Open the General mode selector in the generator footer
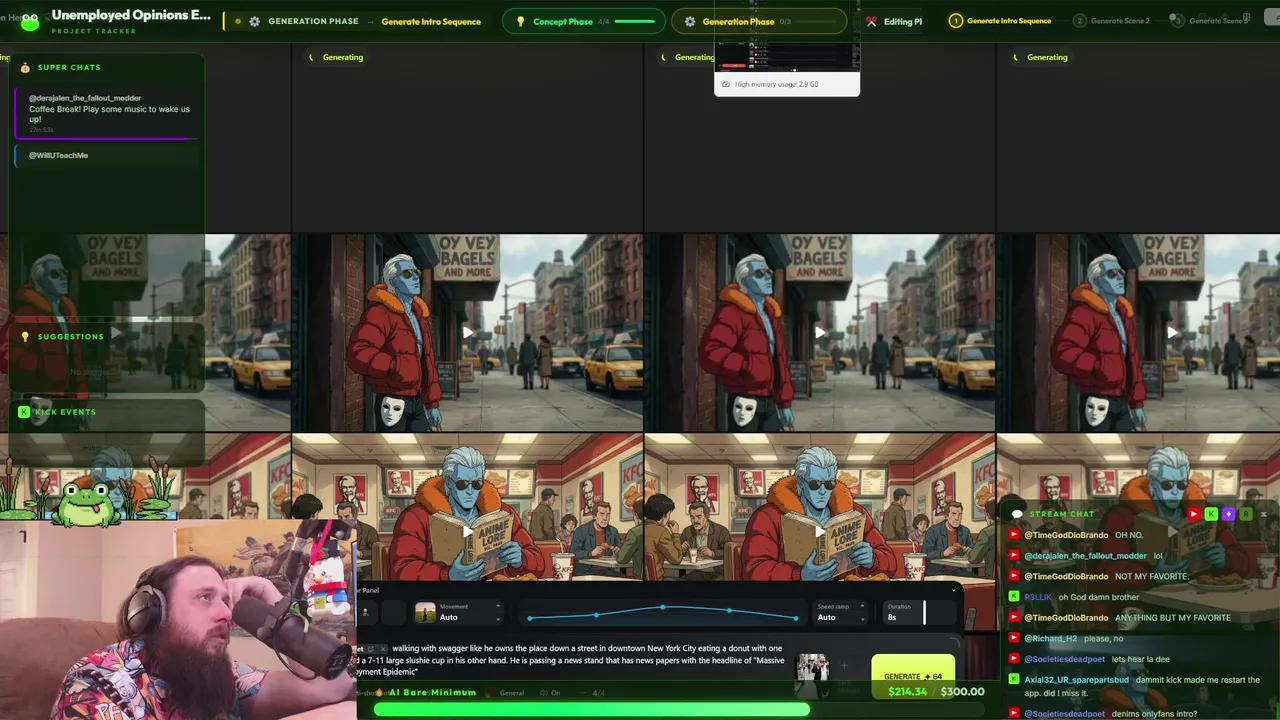Viewport: 1280px width, 720px height. tap(511, 693)
